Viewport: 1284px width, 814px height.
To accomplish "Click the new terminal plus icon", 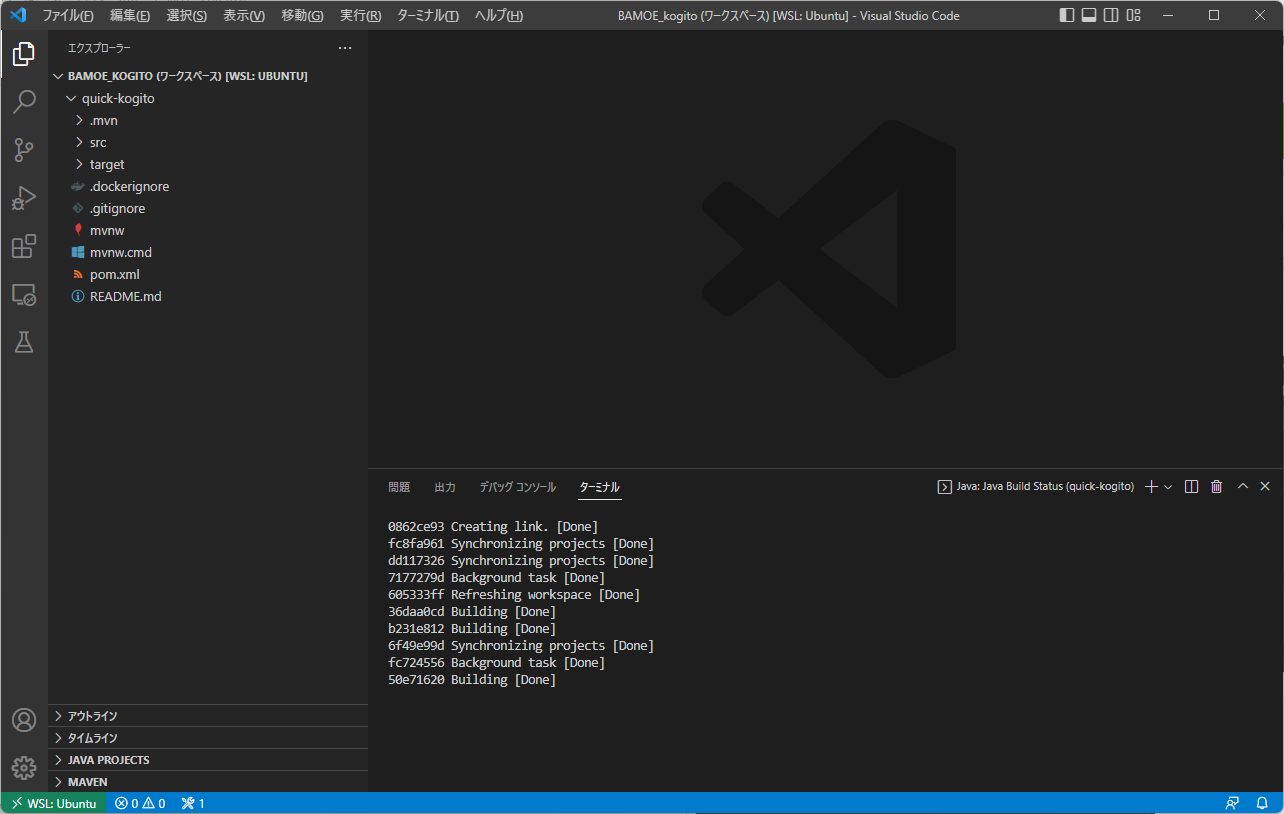I will tap(1151, 487).
